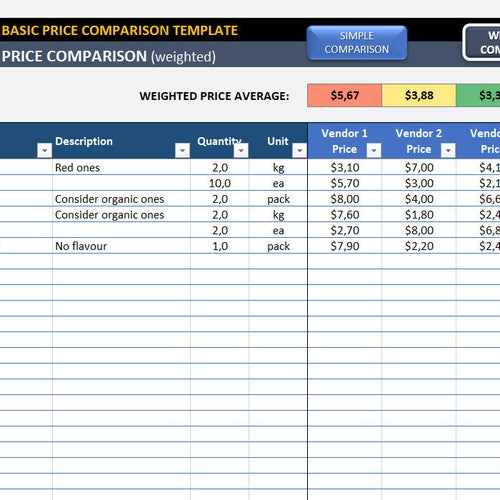Select the yellow $3,88 weighted average cell
This screenshot has height=500, width=500.
tap(419, 96)
